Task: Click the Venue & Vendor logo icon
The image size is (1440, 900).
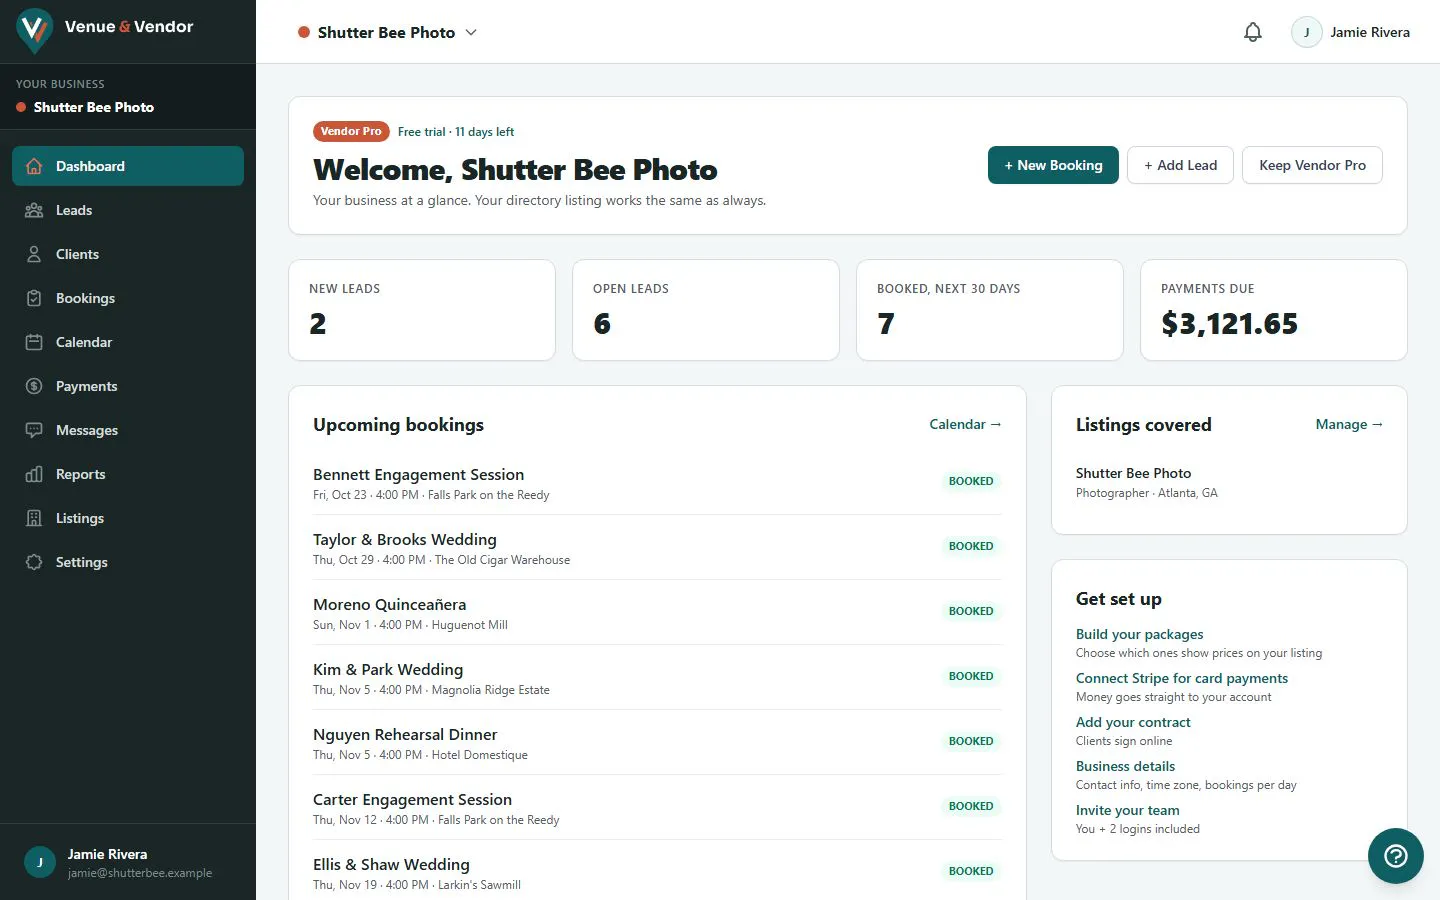Action: [35, 30]
